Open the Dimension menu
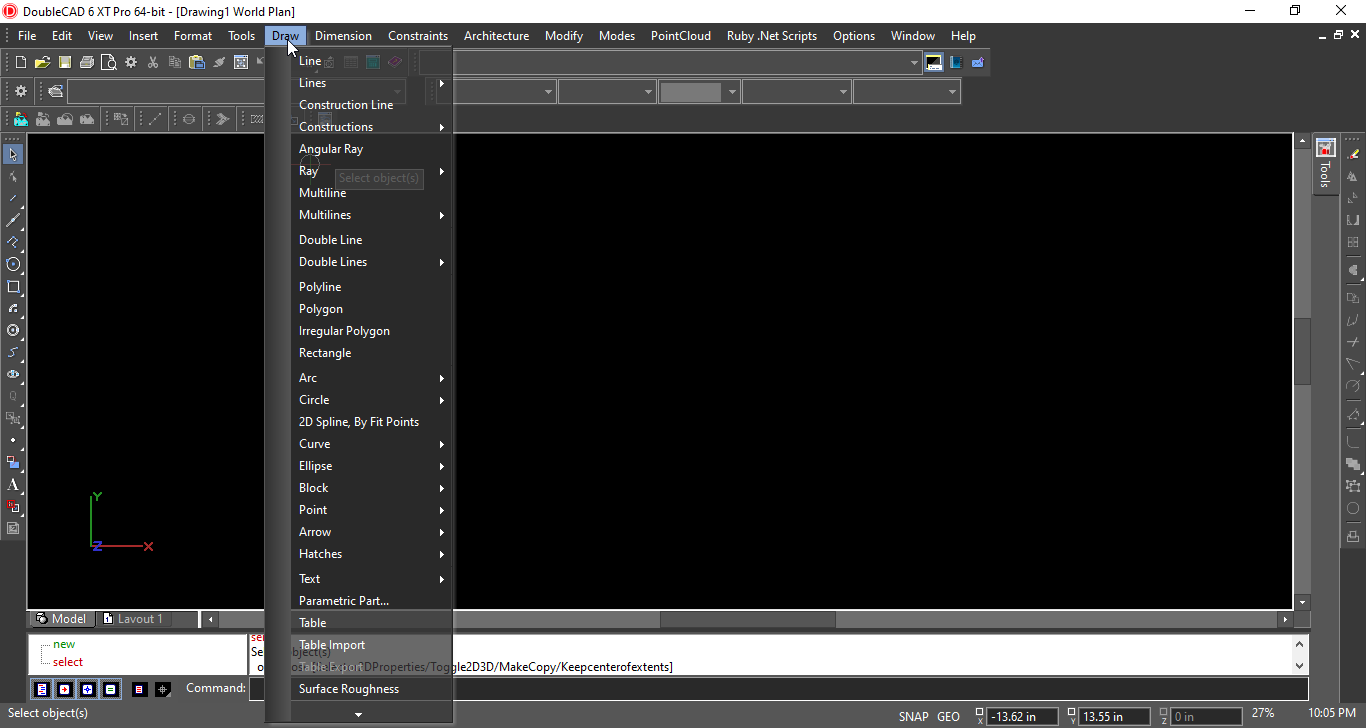This screenshot has height=728, width=1366. pos(343,36)
